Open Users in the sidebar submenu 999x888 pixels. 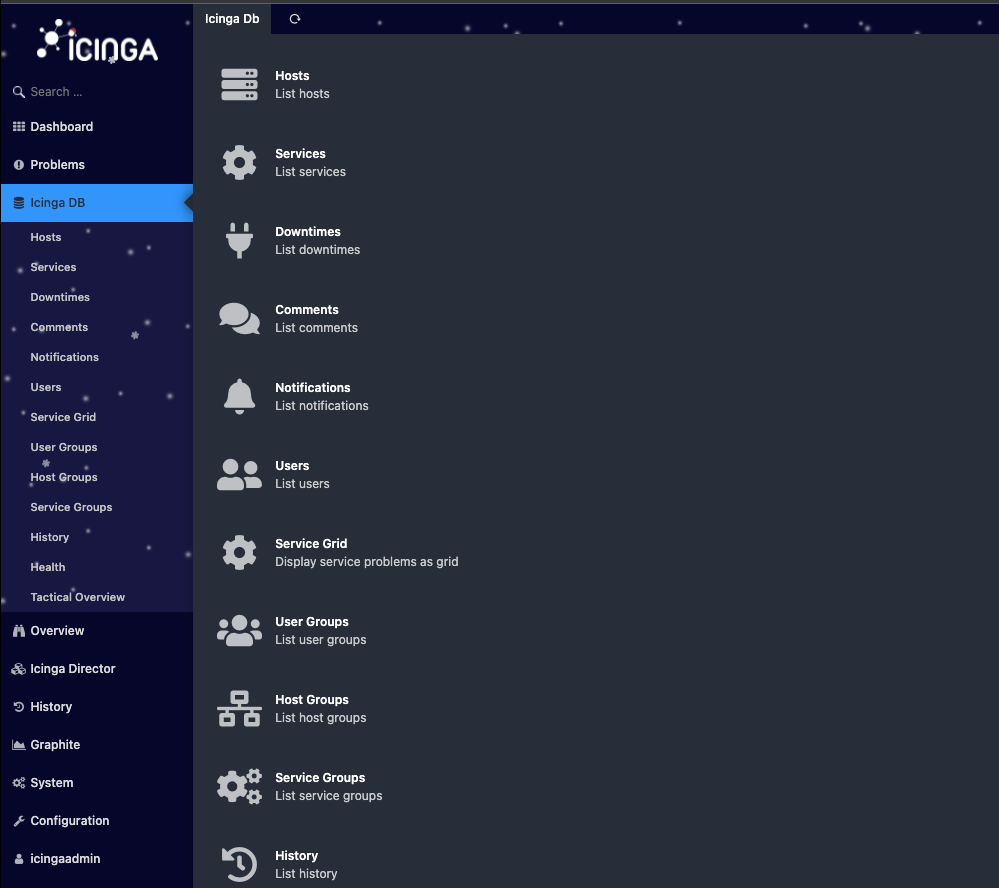(x=46, y=387)
